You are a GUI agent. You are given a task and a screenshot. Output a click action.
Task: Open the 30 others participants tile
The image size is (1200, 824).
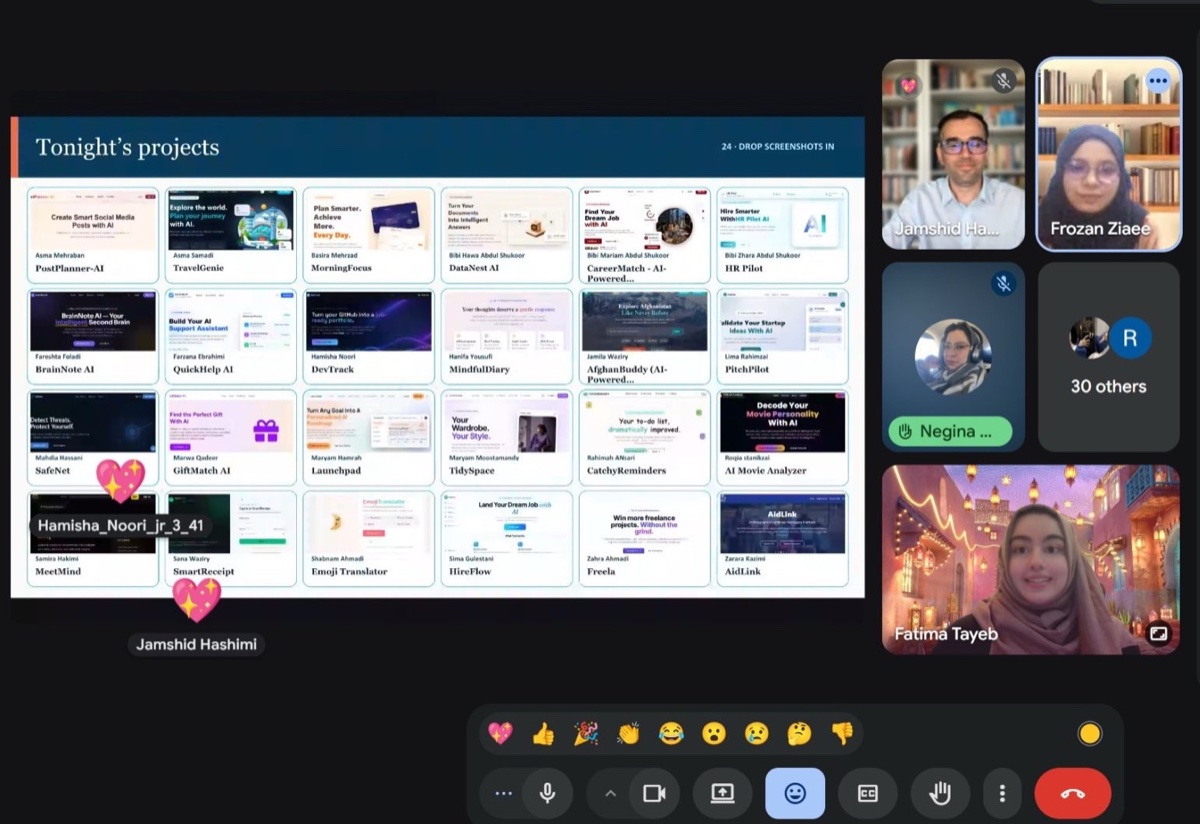[x=1109, y=357]
